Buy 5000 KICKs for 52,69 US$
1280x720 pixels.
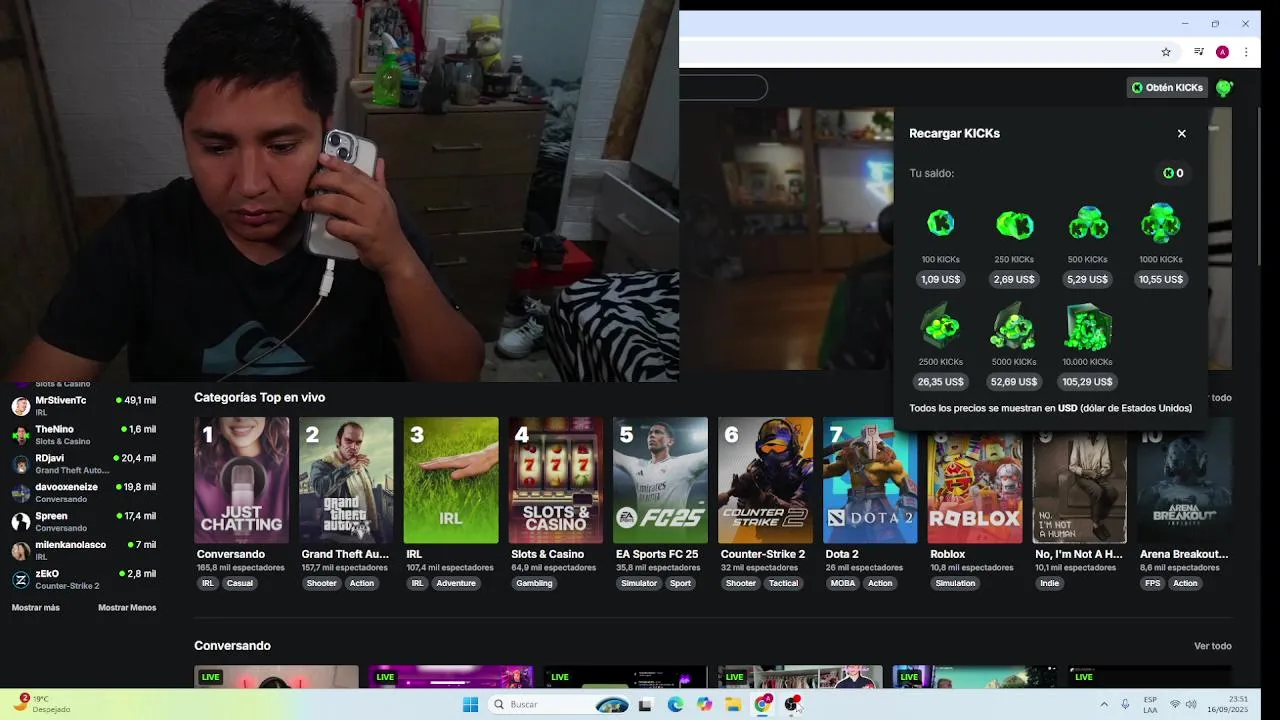point(1014,382)
